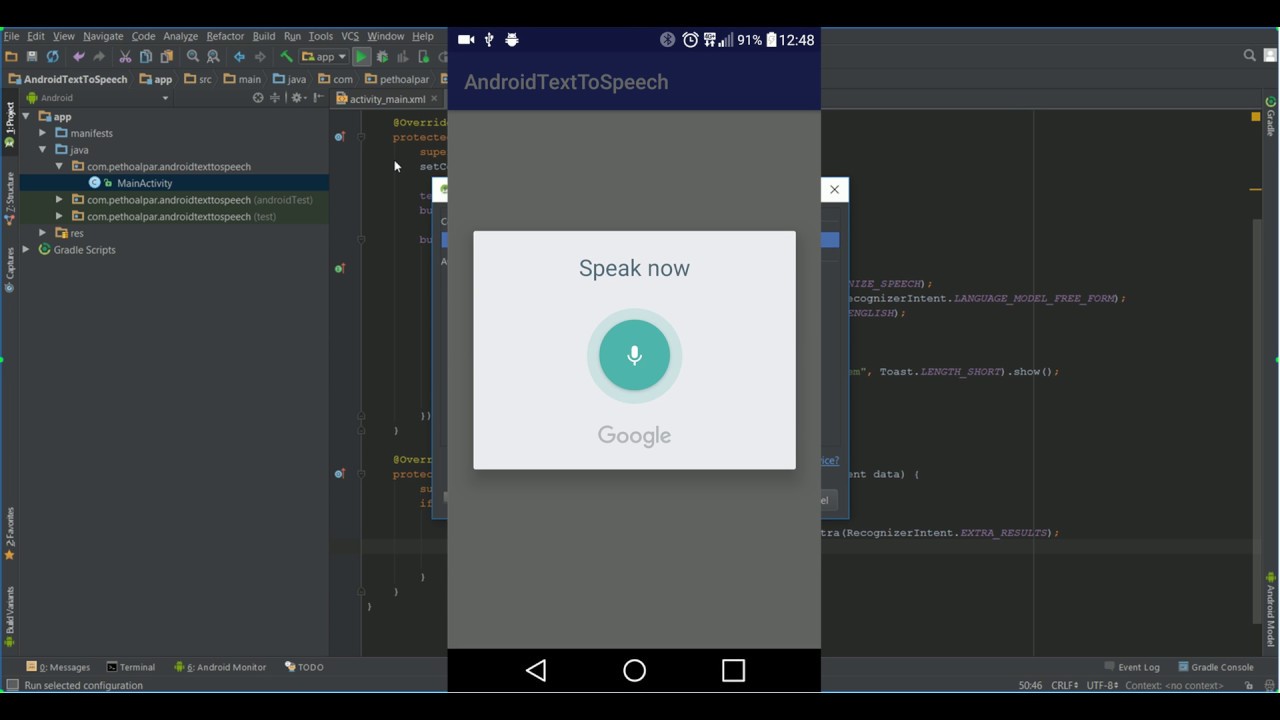Open the TODO tool window
Screen dimensions: 1280x720
pos(304,667)
